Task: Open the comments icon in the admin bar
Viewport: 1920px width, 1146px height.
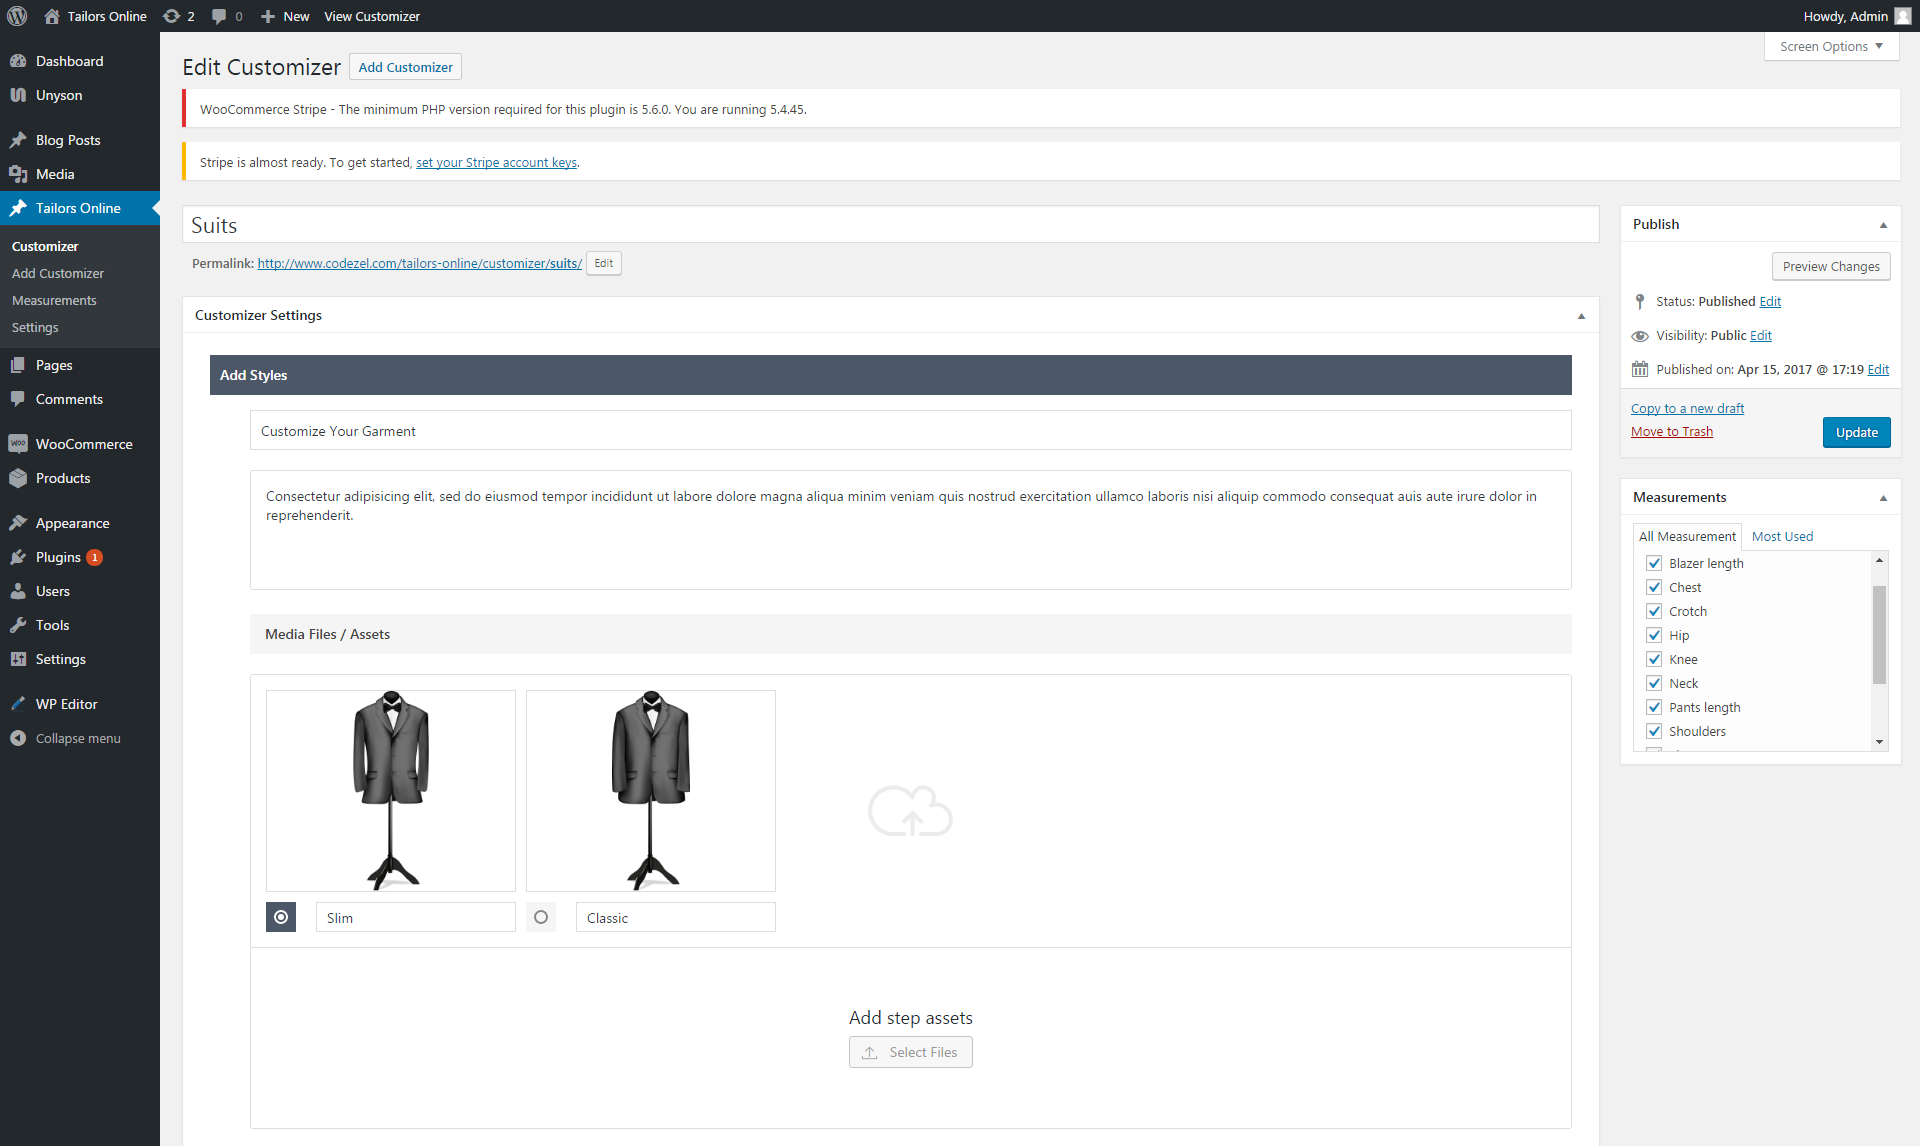Action: click(219, 16)
